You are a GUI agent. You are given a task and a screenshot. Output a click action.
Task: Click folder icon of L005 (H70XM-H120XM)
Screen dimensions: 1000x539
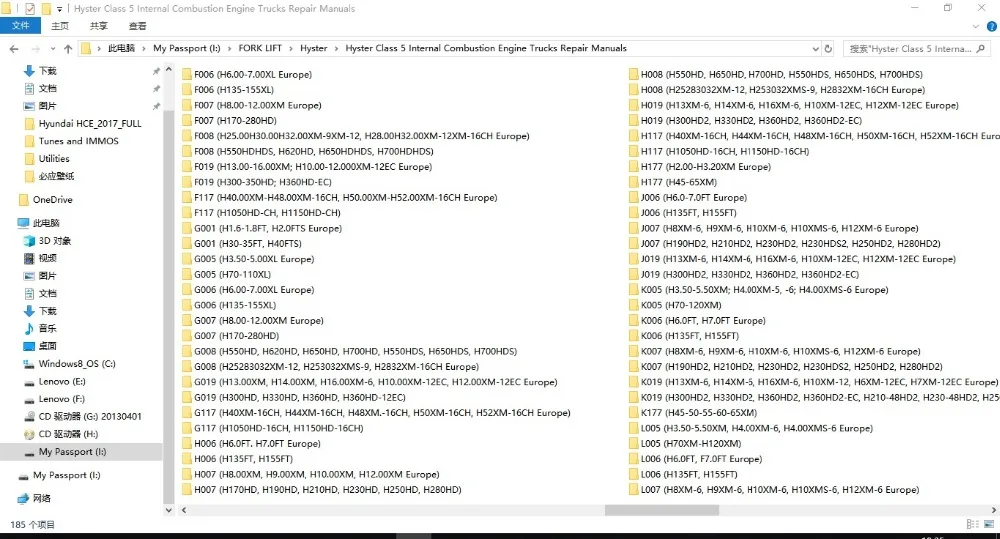click(x=633, y=443)
